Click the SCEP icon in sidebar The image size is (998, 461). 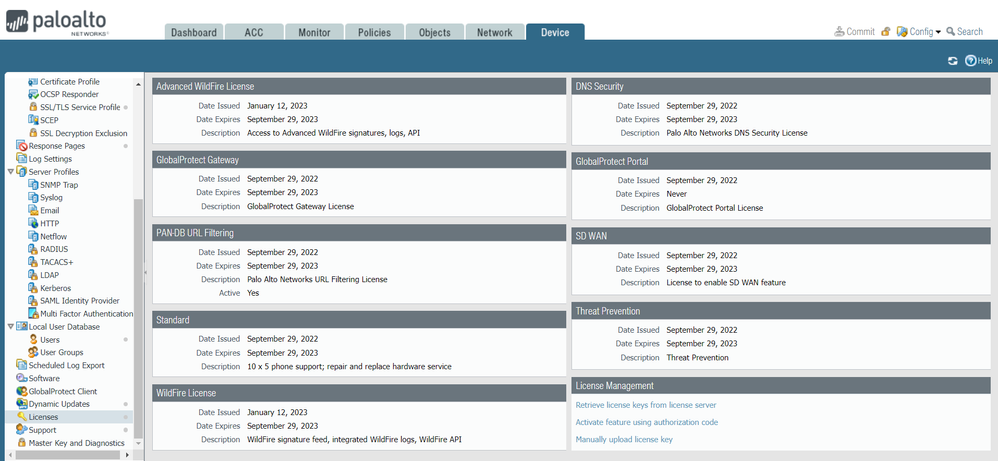[x=34, y=120]
